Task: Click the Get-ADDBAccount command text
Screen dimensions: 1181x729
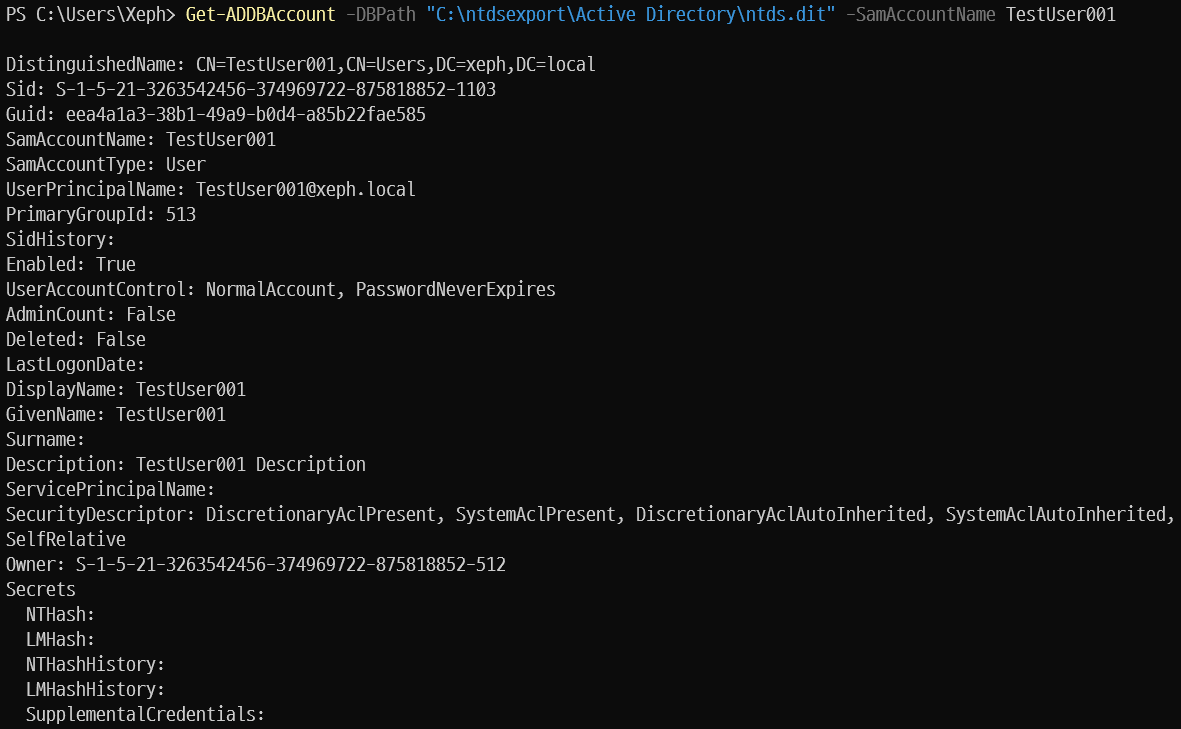Action: click(x=260, y=14)
